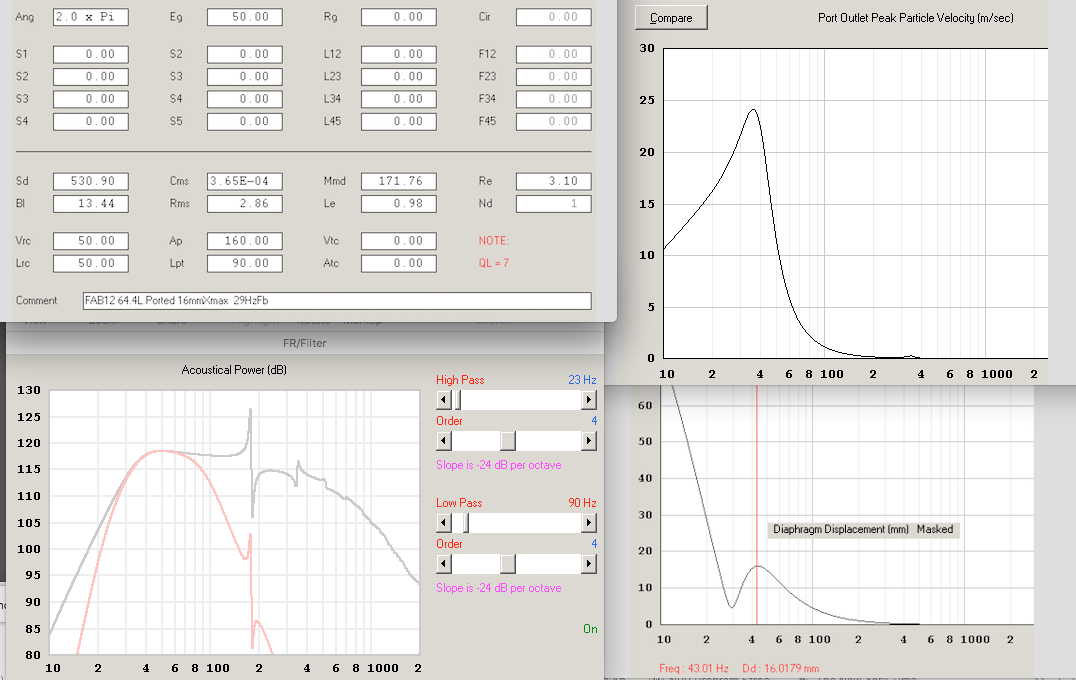Click the Lpt field showing 90.00

pos(245,263)
